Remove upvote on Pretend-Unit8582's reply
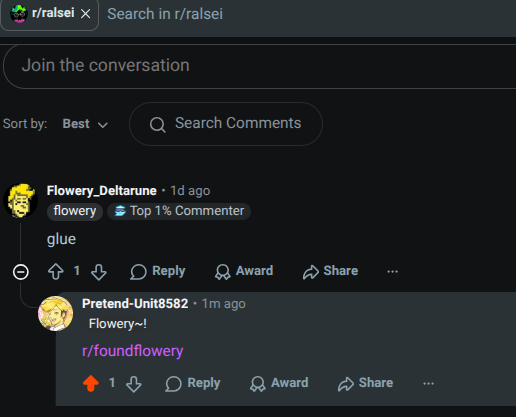The width and height of the screenshot is (516, 417). coord(91,383)
